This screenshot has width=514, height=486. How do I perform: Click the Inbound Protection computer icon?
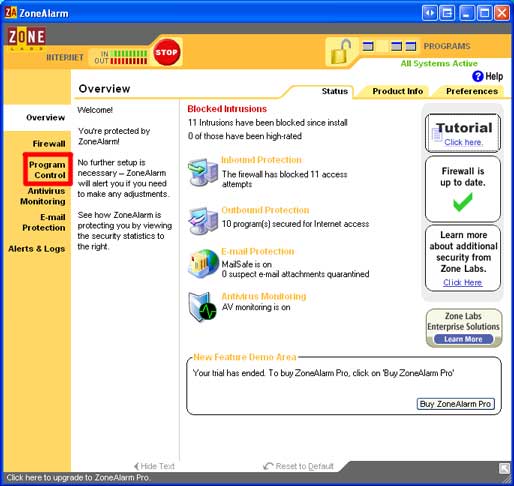(203, 172)
